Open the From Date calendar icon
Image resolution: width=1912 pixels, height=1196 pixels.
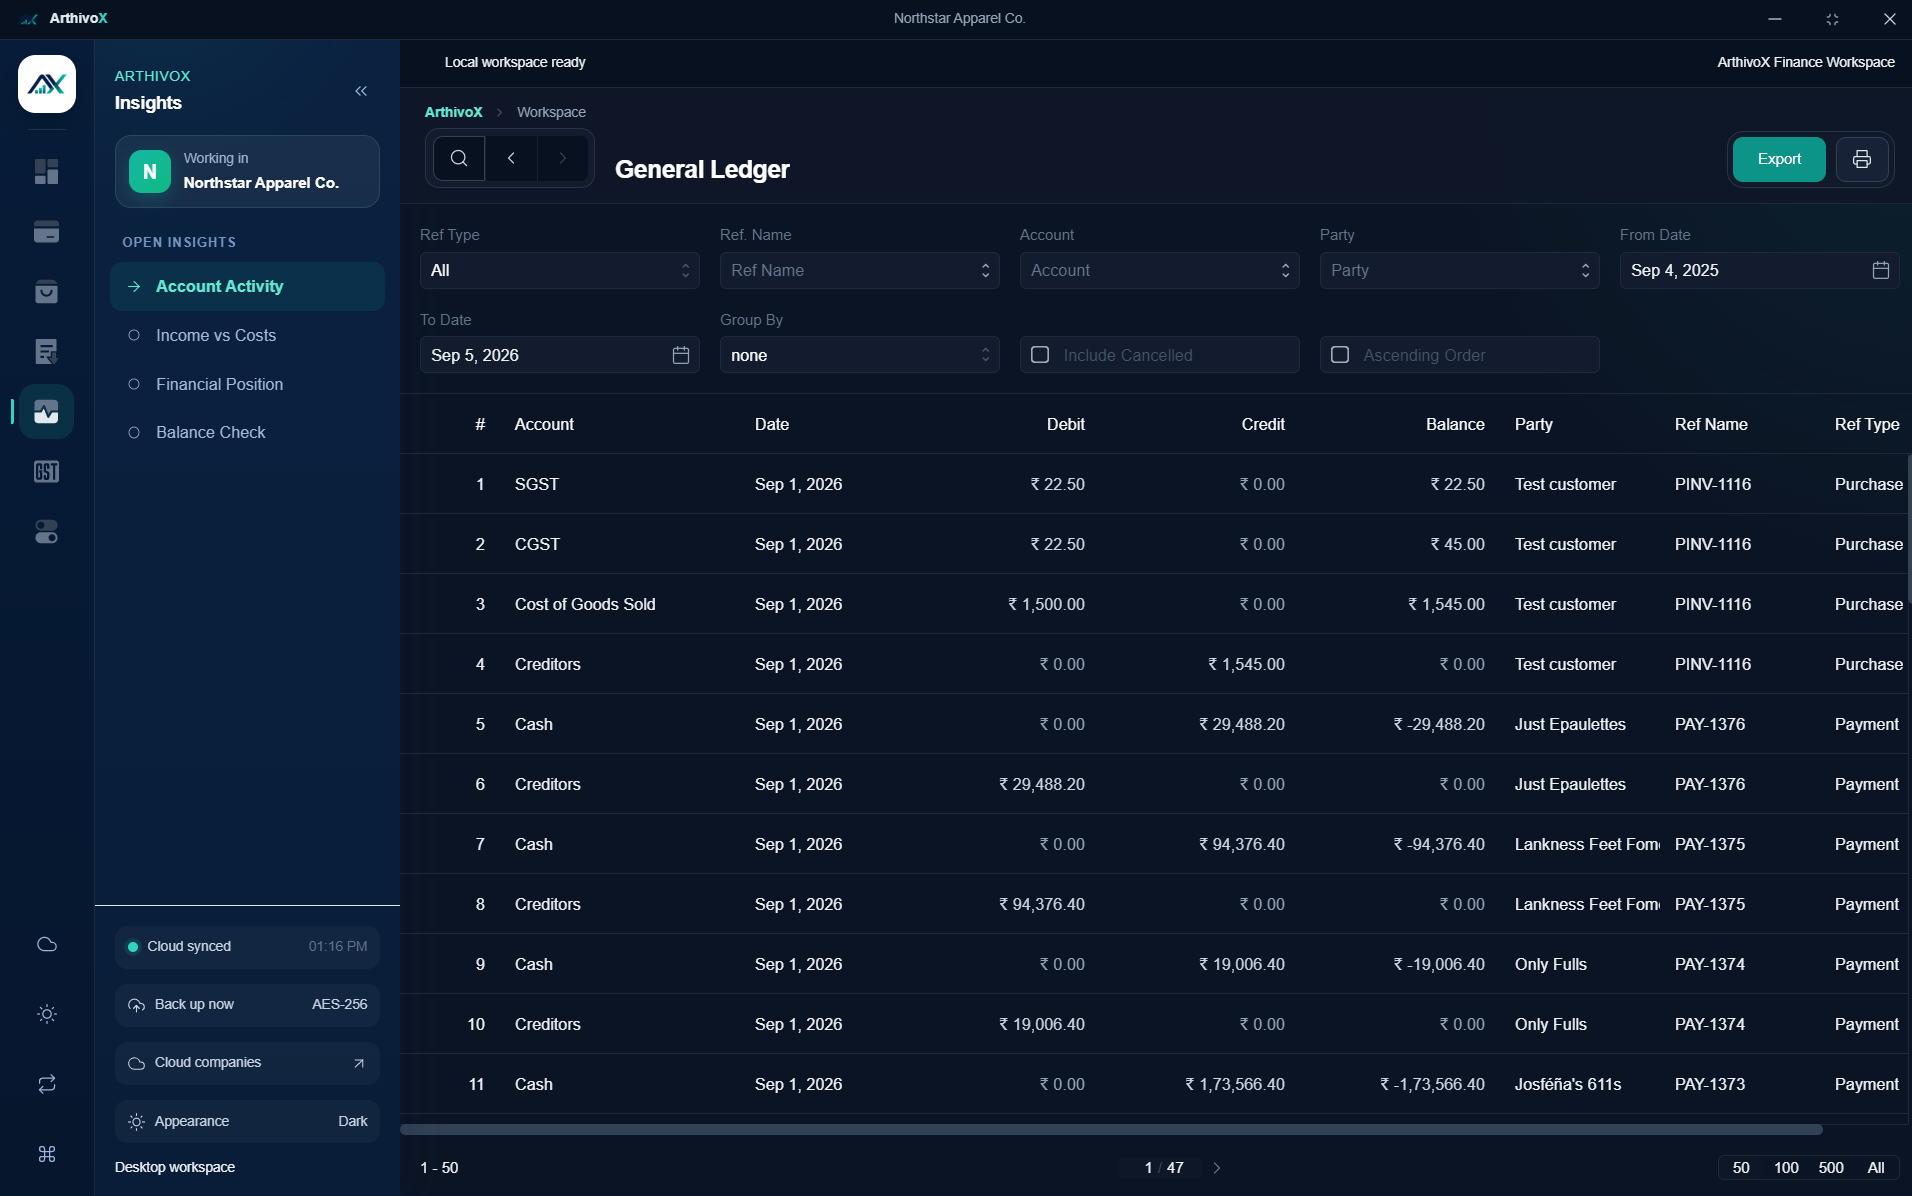1880,270
